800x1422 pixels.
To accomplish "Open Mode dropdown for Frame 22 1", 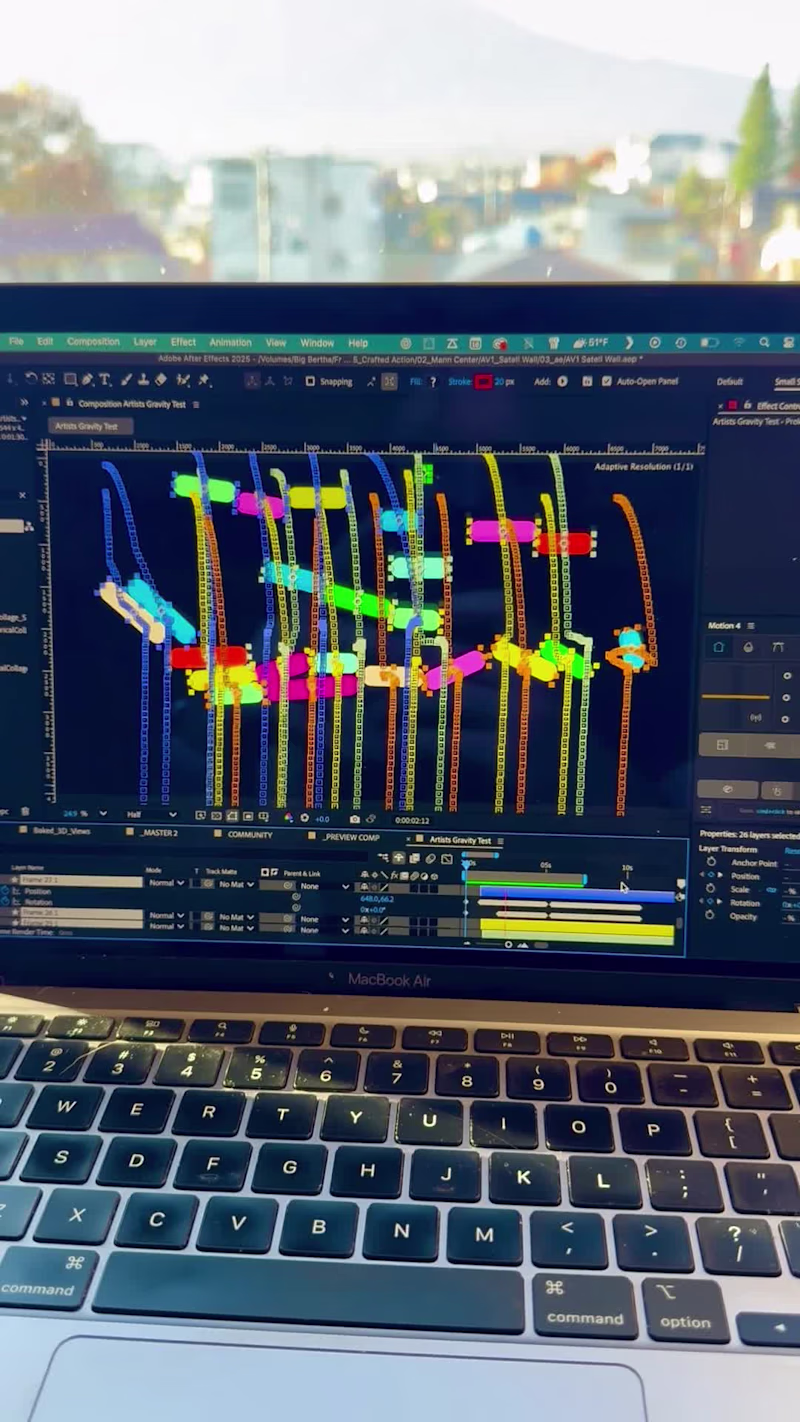I will pyautogui.click(x=167, y=883).
